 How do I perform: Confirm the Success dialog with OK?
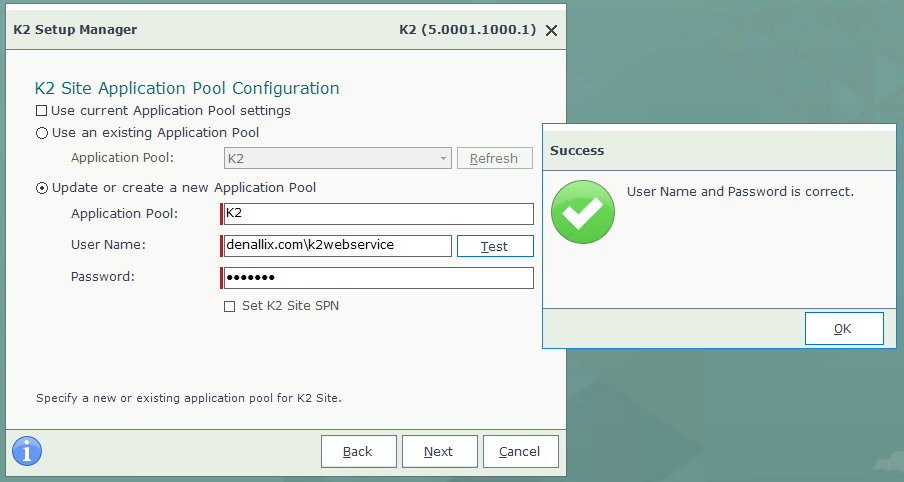click(844, 329)
